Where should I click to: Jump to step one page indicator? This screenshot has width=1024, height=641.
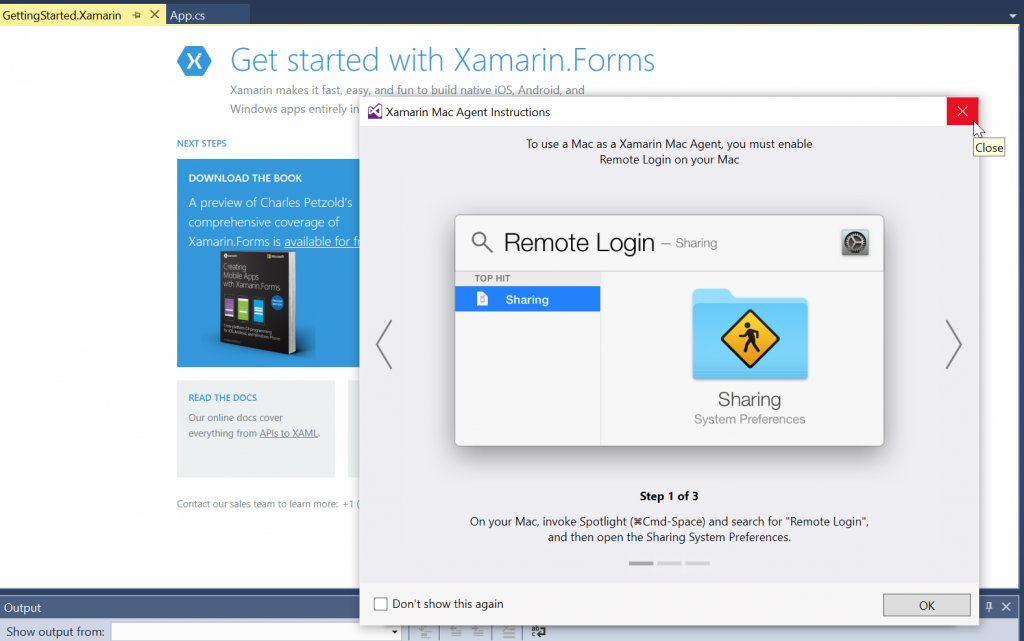click(641, 563)
